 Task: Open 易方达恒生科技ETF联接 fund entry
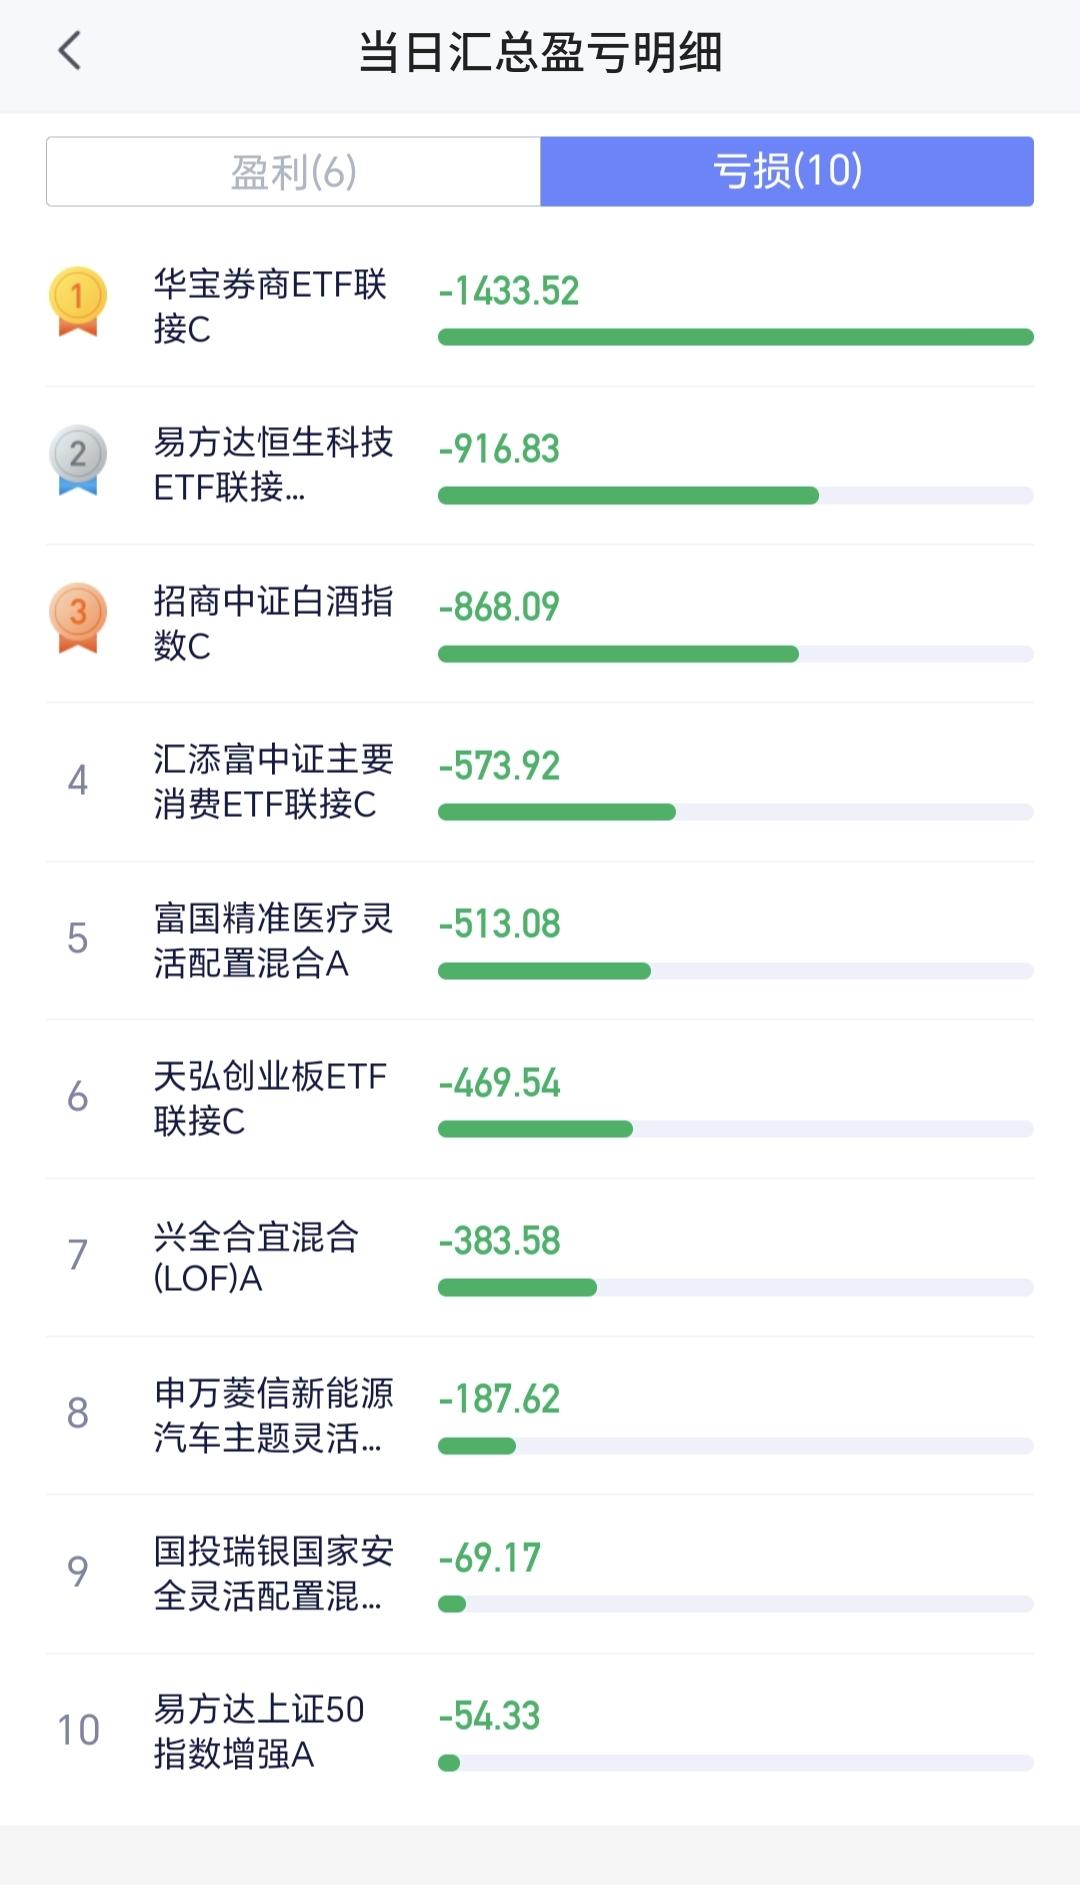(540, 465)
